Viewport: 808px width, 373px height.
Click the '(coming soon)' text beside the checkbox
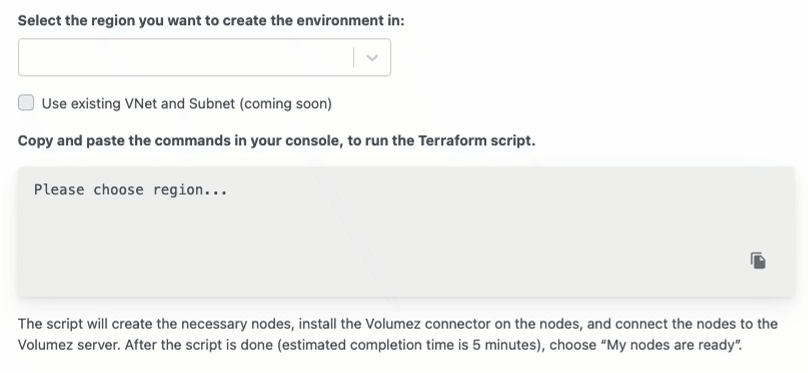click(285, 104)
